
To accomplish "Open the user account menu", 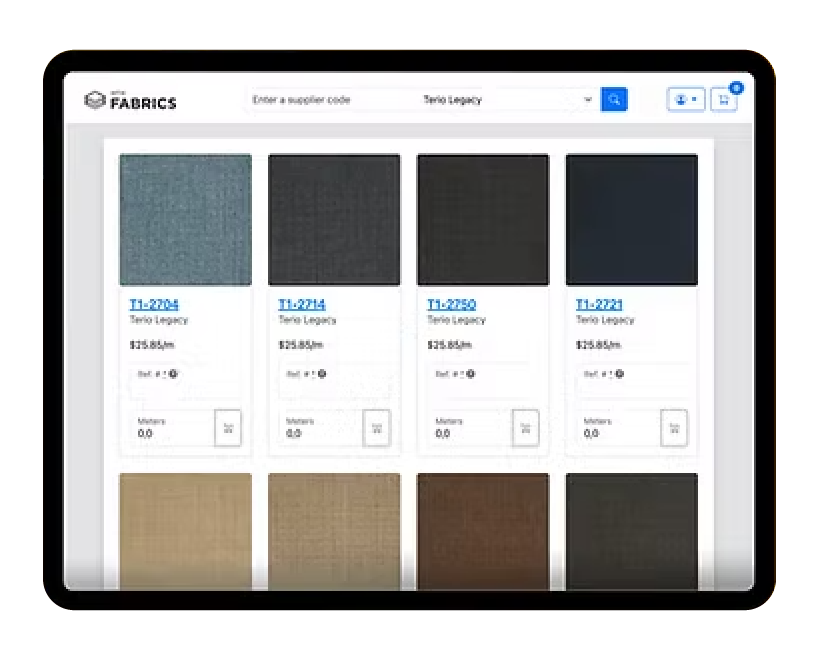I will (686, 99).
